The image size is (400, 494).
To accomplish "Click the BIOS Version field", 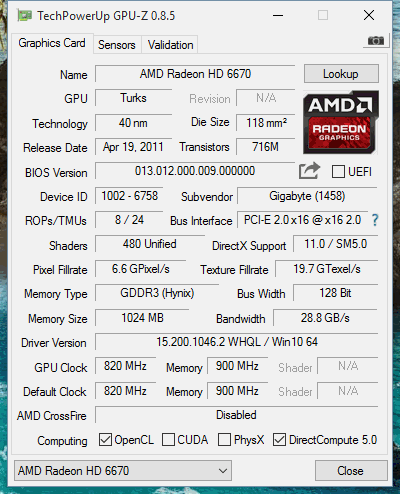I will (x=195, y=171).
